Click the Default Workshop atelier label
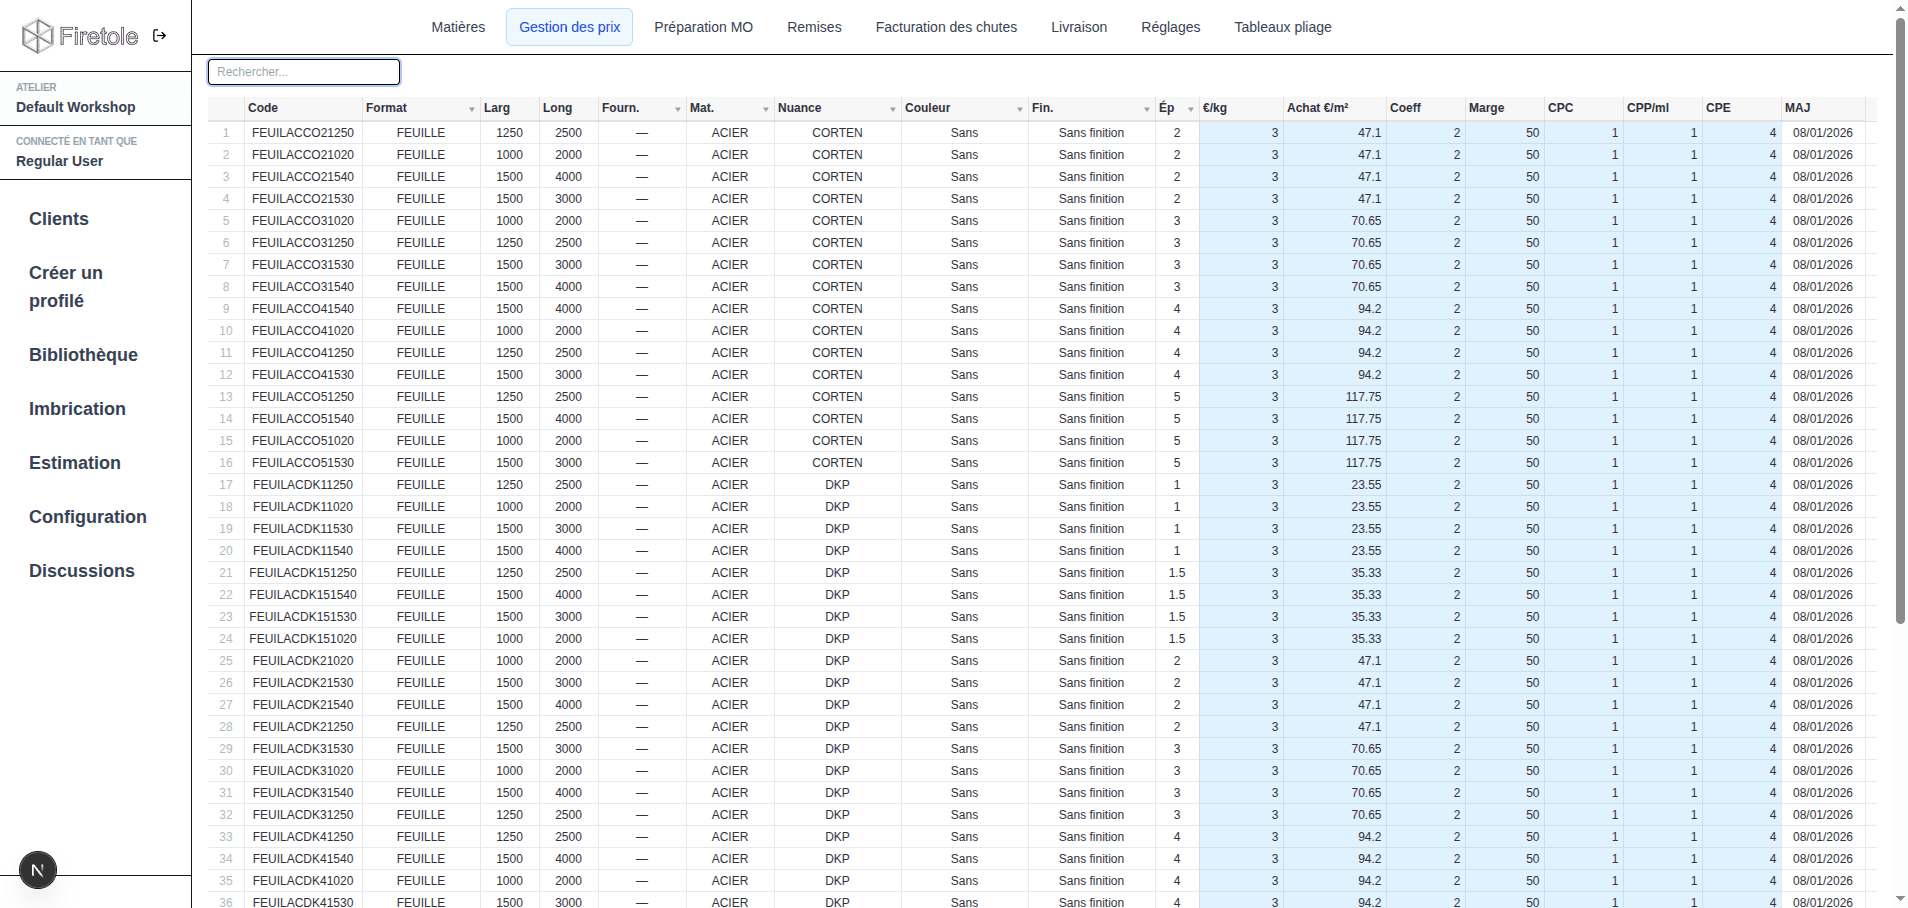 pyautogui.click(x=76, y=107)
